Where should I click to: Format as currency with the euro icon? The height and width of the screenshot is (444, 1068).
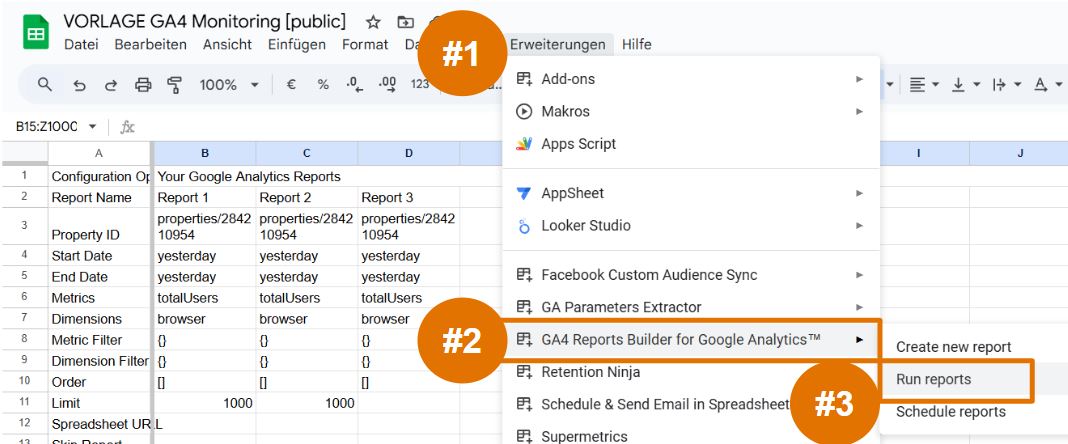[291, 85]
